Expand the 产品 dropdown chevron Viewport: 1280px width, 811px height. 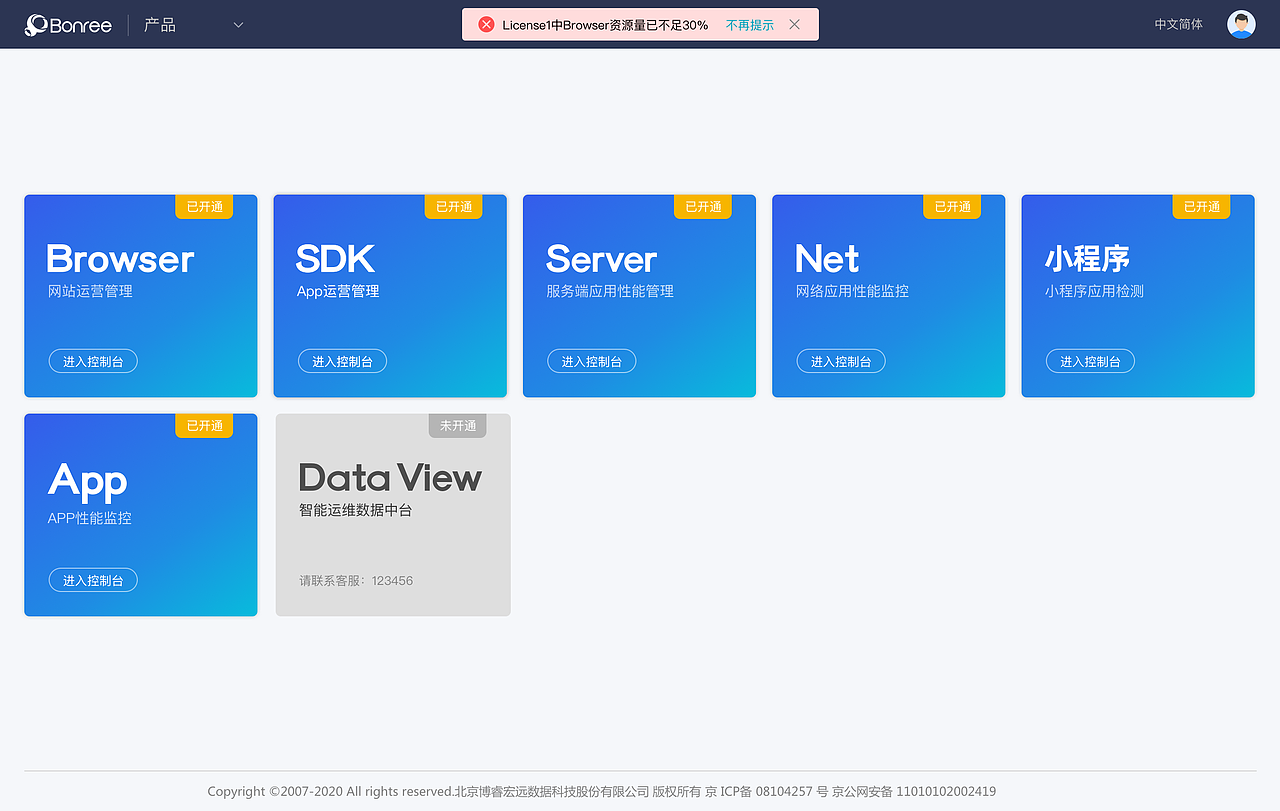238,25
